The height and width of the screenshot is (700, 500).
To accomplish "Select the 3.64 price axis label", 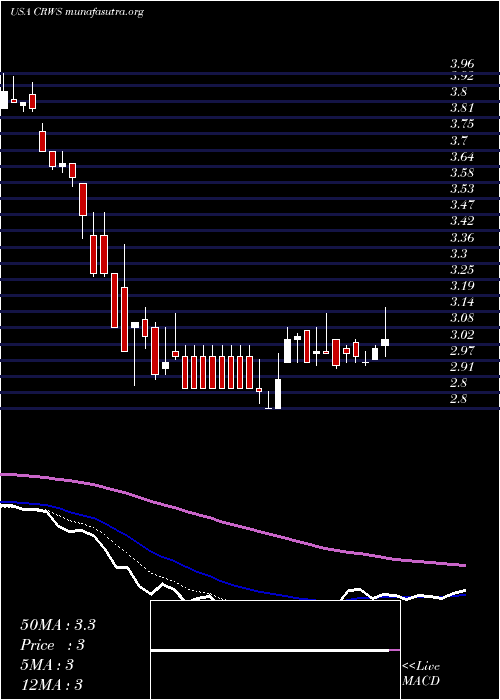I will [x=462, y=157].
